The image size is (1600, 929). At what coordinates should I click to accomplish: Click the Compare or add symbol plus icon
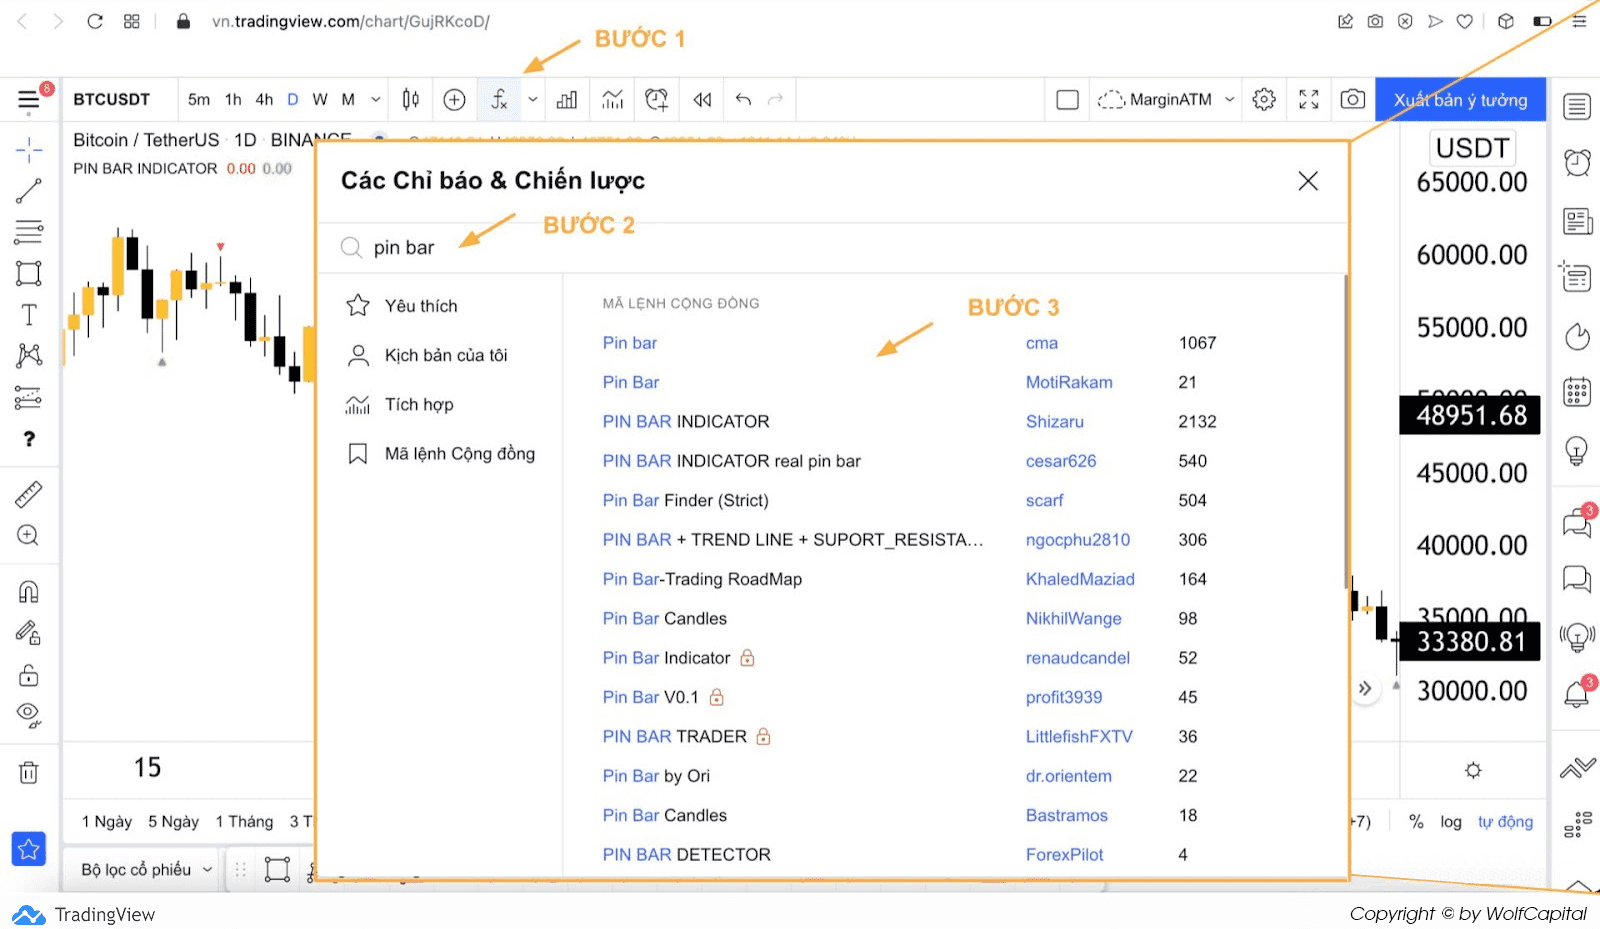point(454,99)
